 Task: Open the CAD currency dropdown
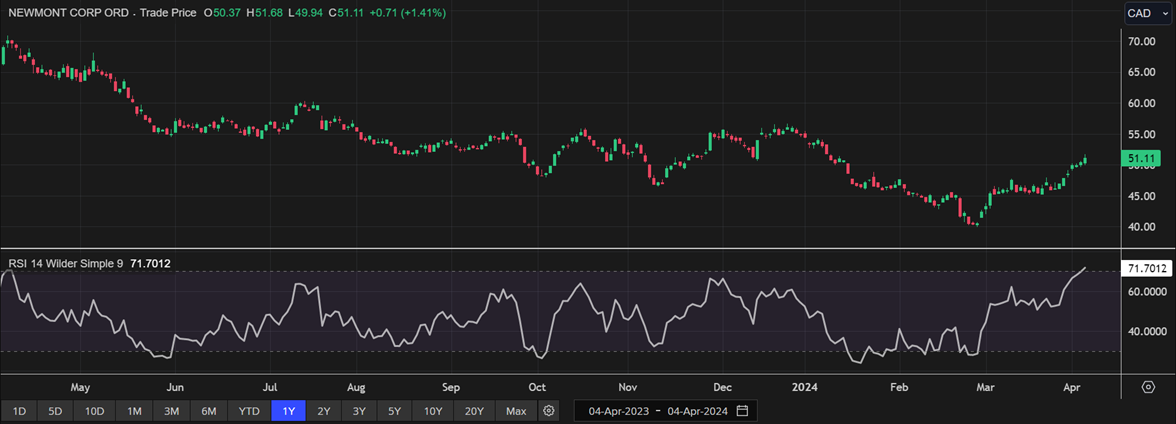coord(1148,13)
